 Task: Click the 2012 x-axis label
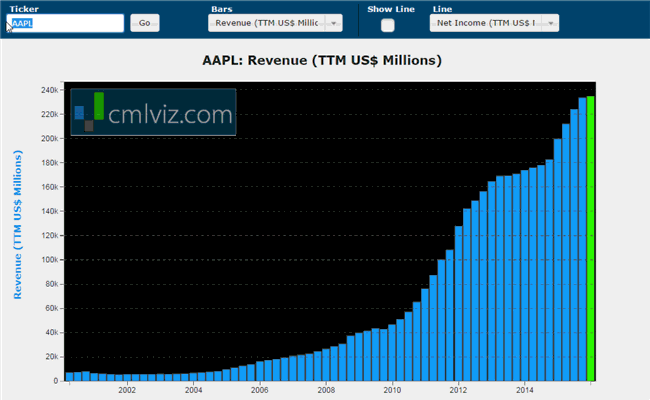(x=458, y=390)
